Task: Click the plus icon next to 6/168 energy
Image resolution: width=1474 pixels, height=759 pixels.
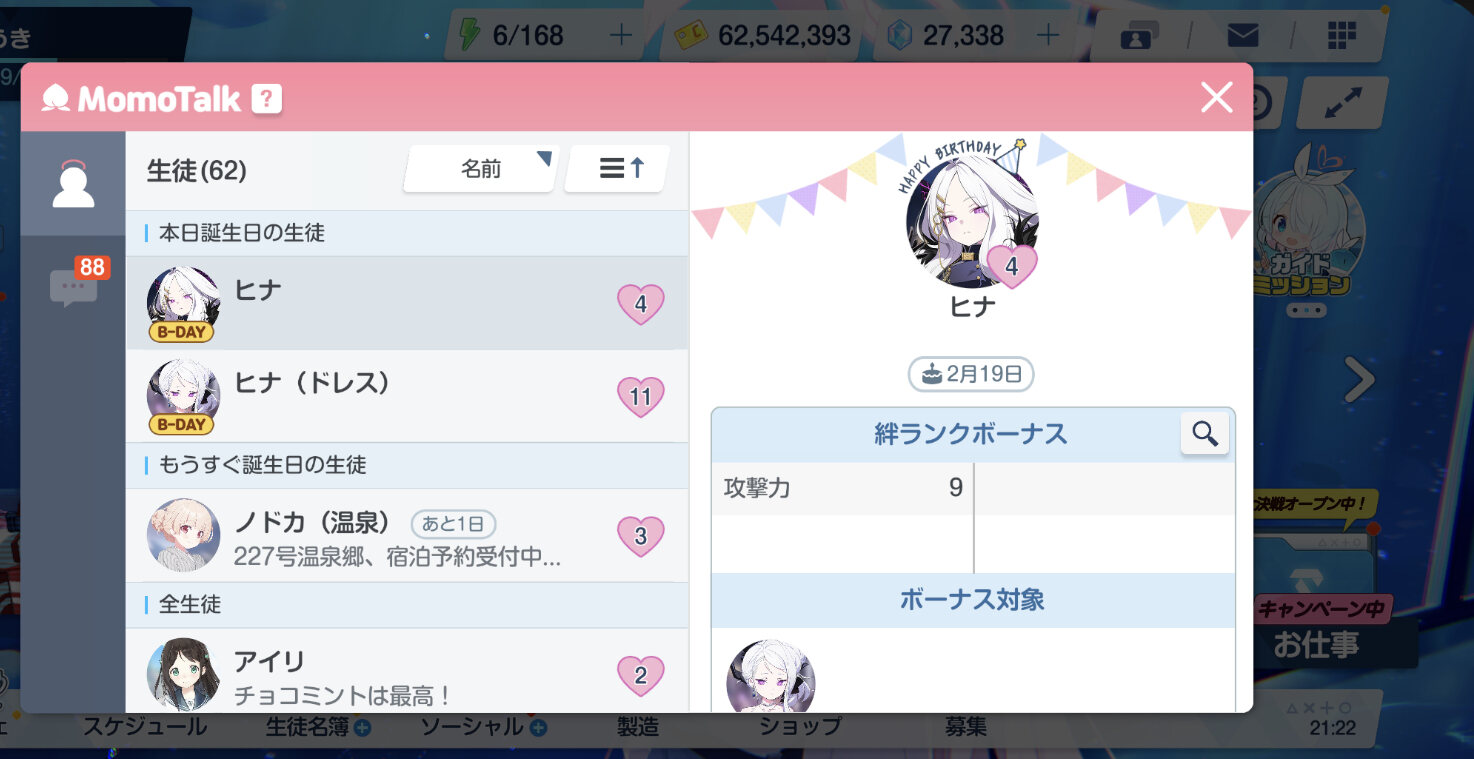Action: coord(621,36)
